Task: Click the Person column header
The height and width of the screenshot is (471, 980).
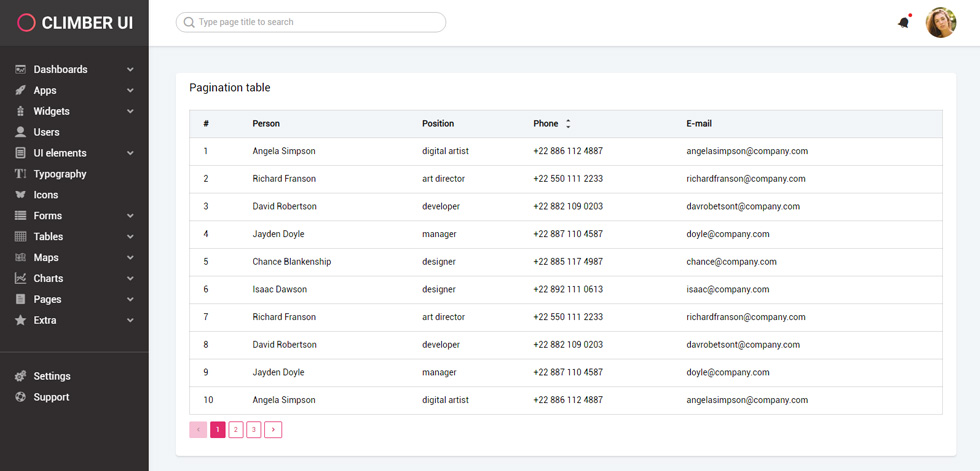Action: click(x=266, y=124)
